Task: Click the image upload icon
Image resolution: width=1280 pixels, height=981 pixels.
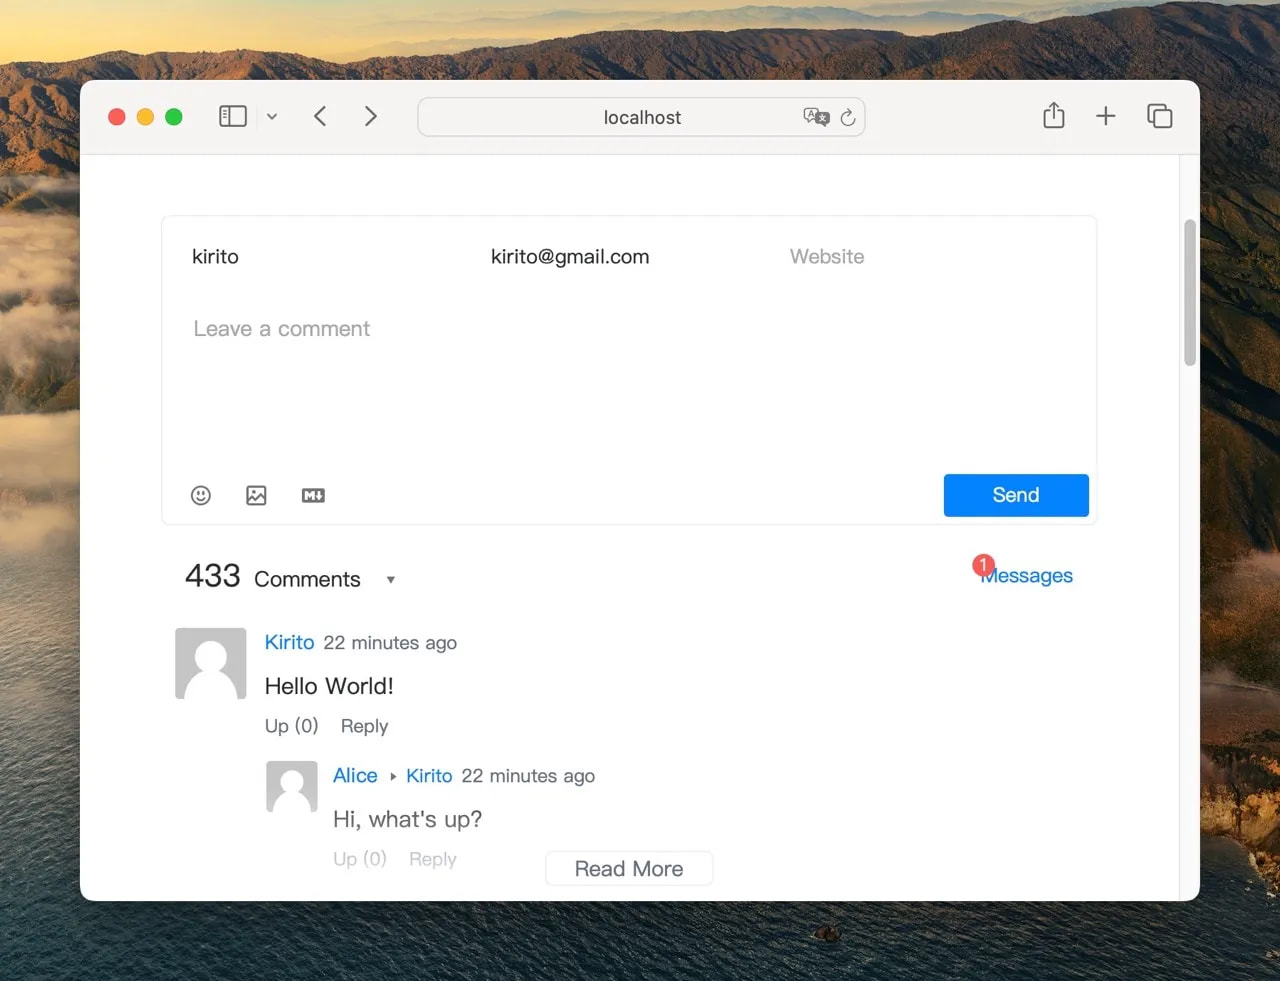Action: coord(256,495)
